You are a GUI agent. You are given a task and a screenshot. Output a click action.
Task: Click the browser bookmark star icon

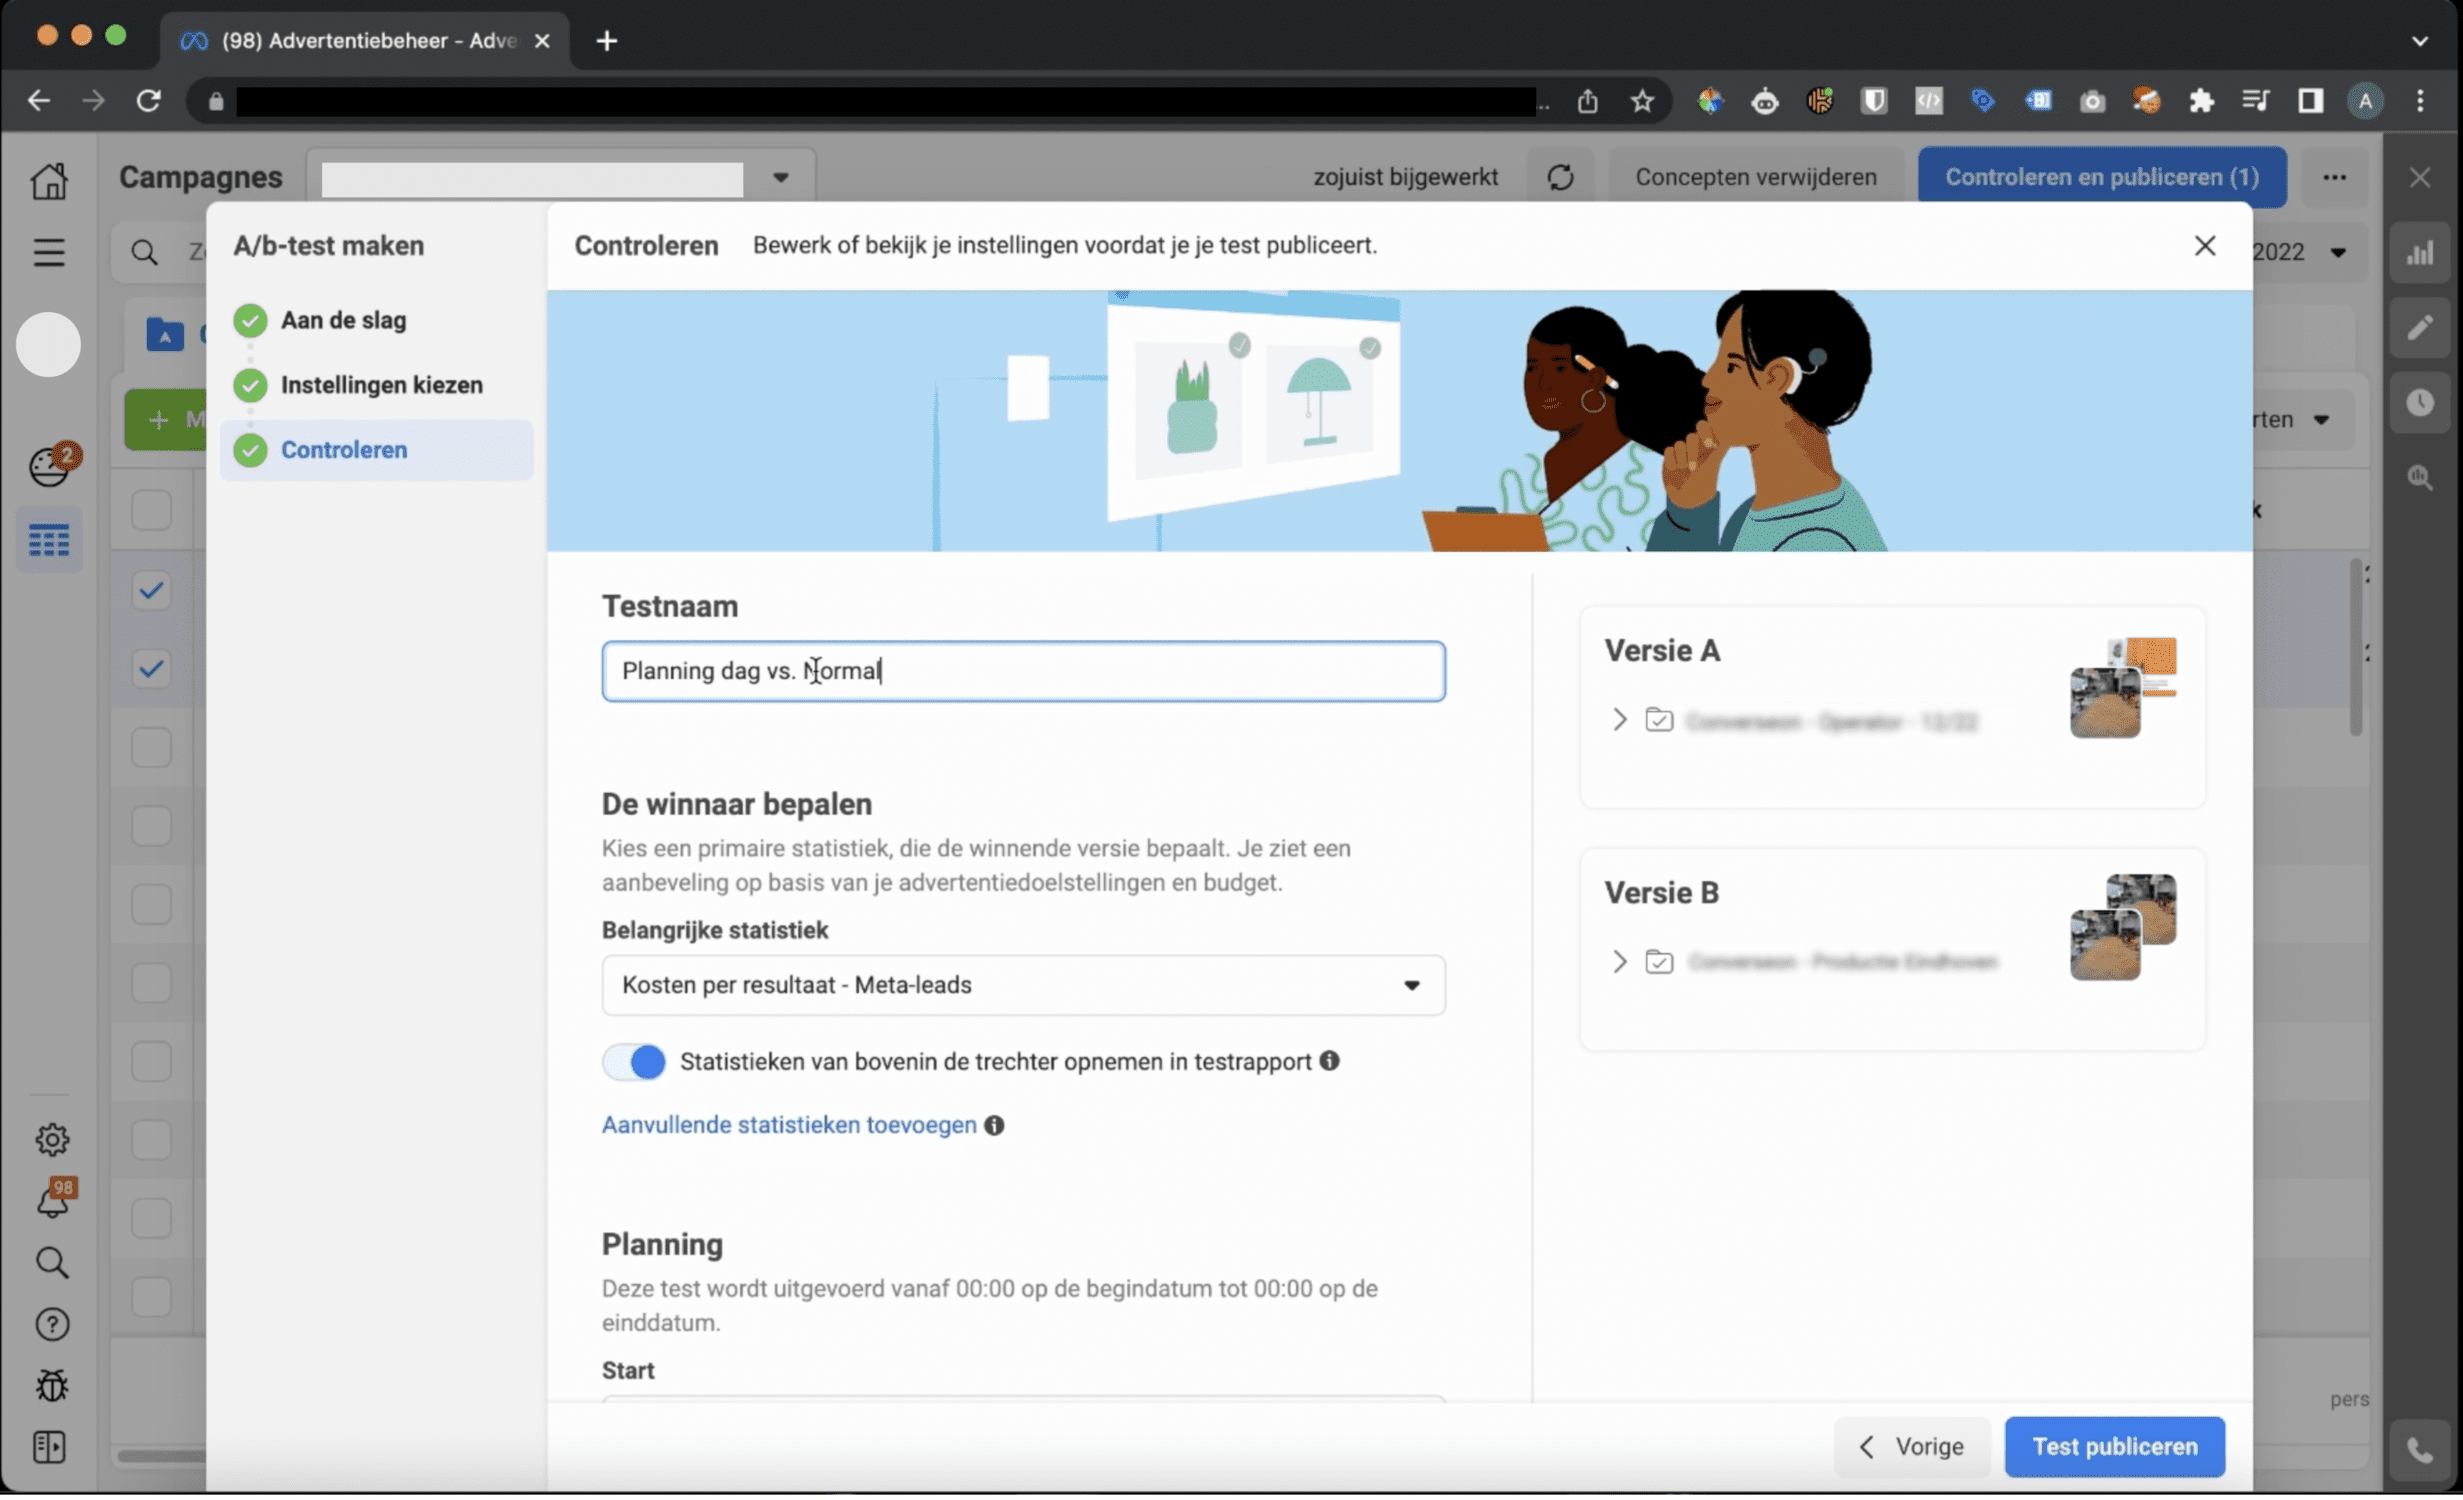(x=1642, y=101)
